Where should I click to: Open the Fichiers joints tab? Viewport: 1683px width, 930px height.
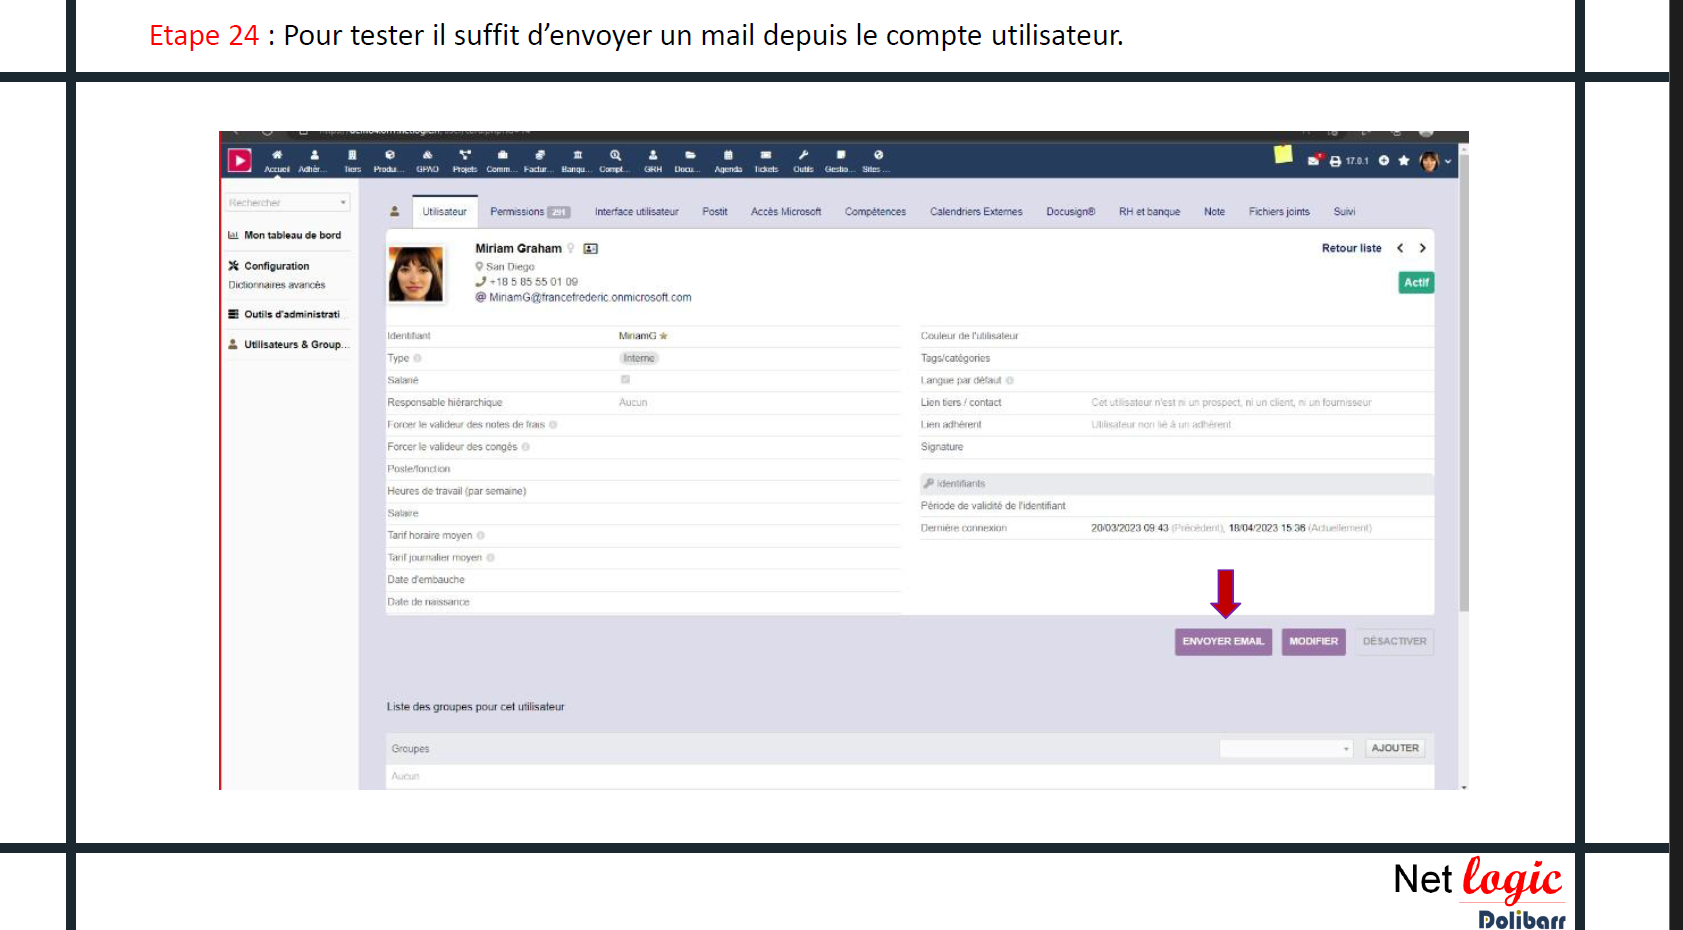[1278, 212]
